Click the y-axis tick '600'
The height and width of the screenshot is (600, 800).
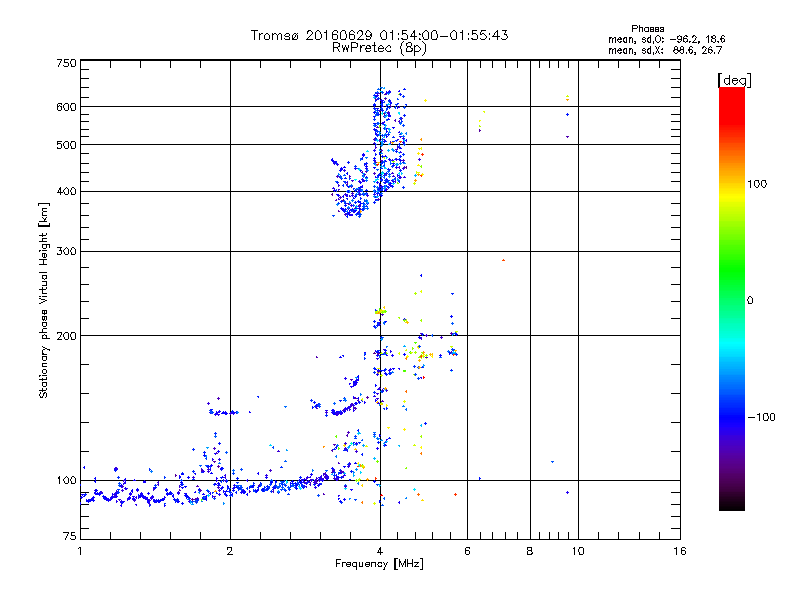click(x=66, y=107)
